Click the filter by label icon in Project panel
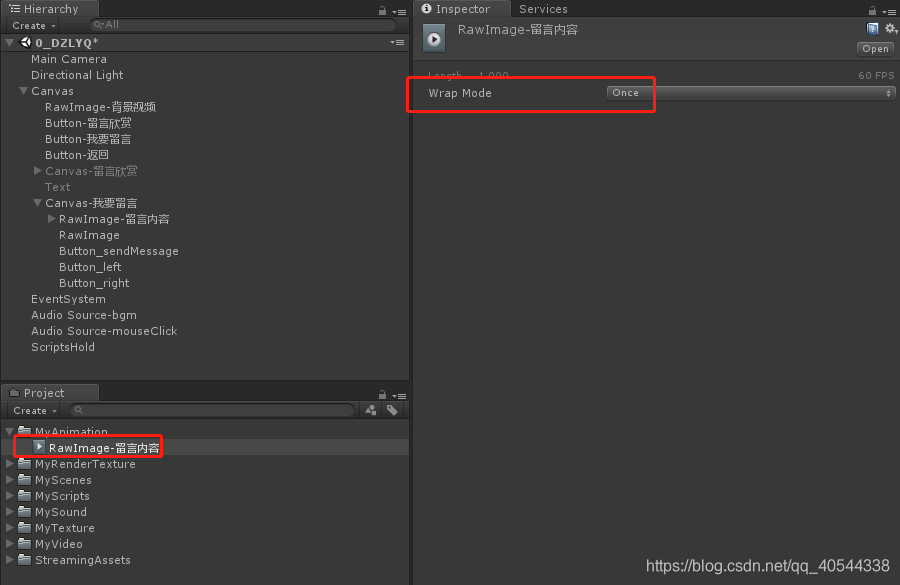900x585 pixels. point(391,410)
